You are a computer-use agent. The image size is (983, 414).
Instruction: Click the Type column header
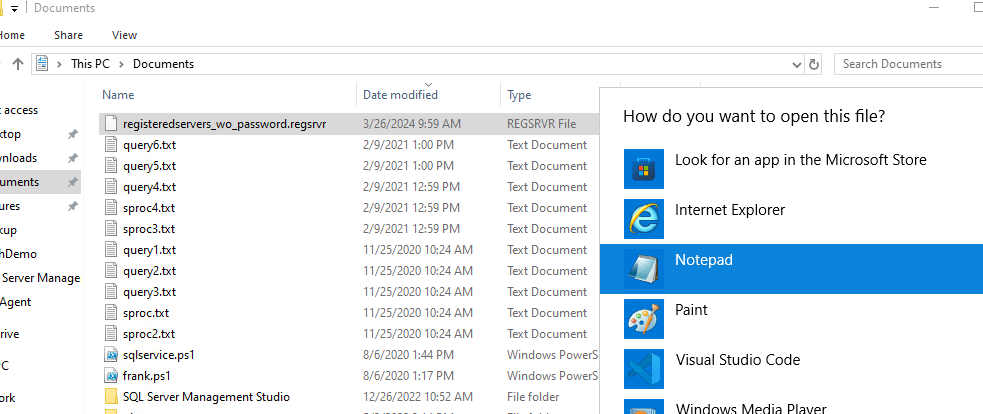520,95
